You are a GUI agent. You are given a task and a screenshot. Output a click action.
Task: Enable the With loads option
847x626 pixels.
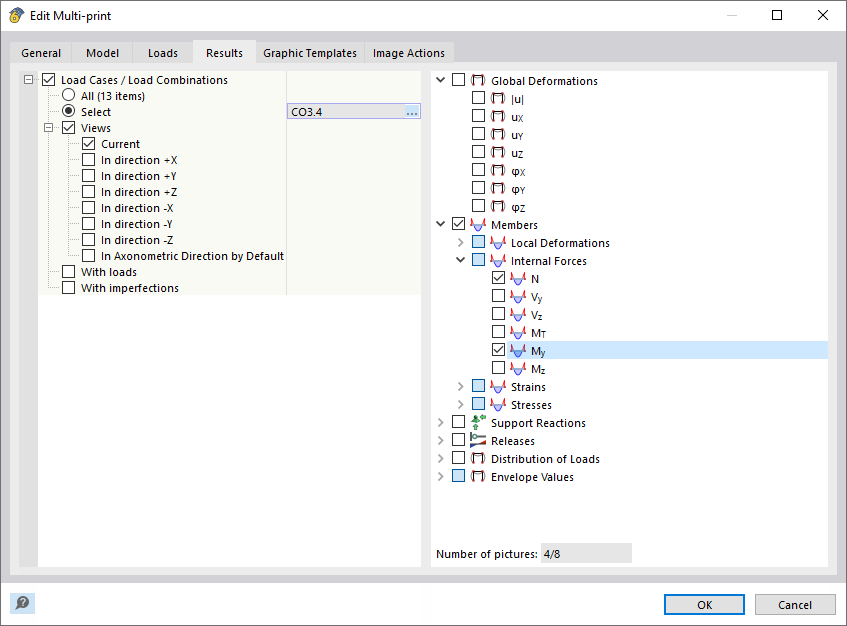point(68,271)
